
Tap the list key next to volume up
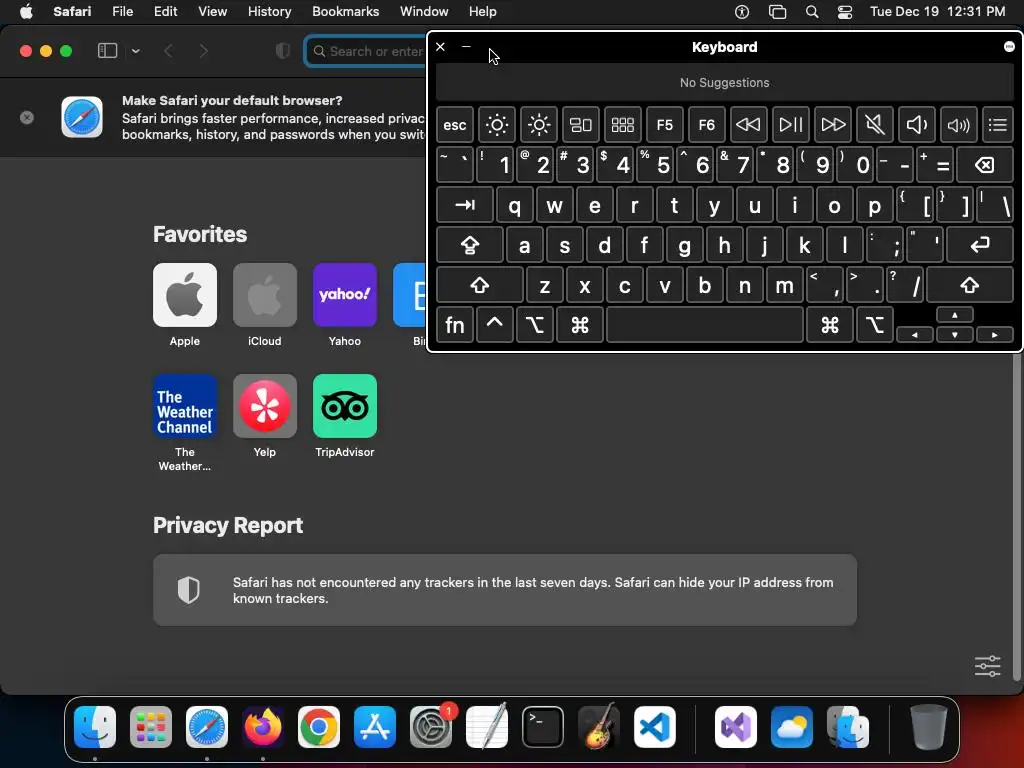[x=998, y=125]
